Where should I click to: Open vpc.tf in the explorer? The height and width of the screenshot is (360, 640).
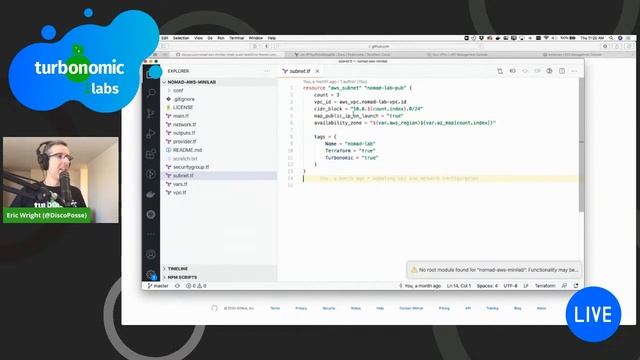point(218,192)
